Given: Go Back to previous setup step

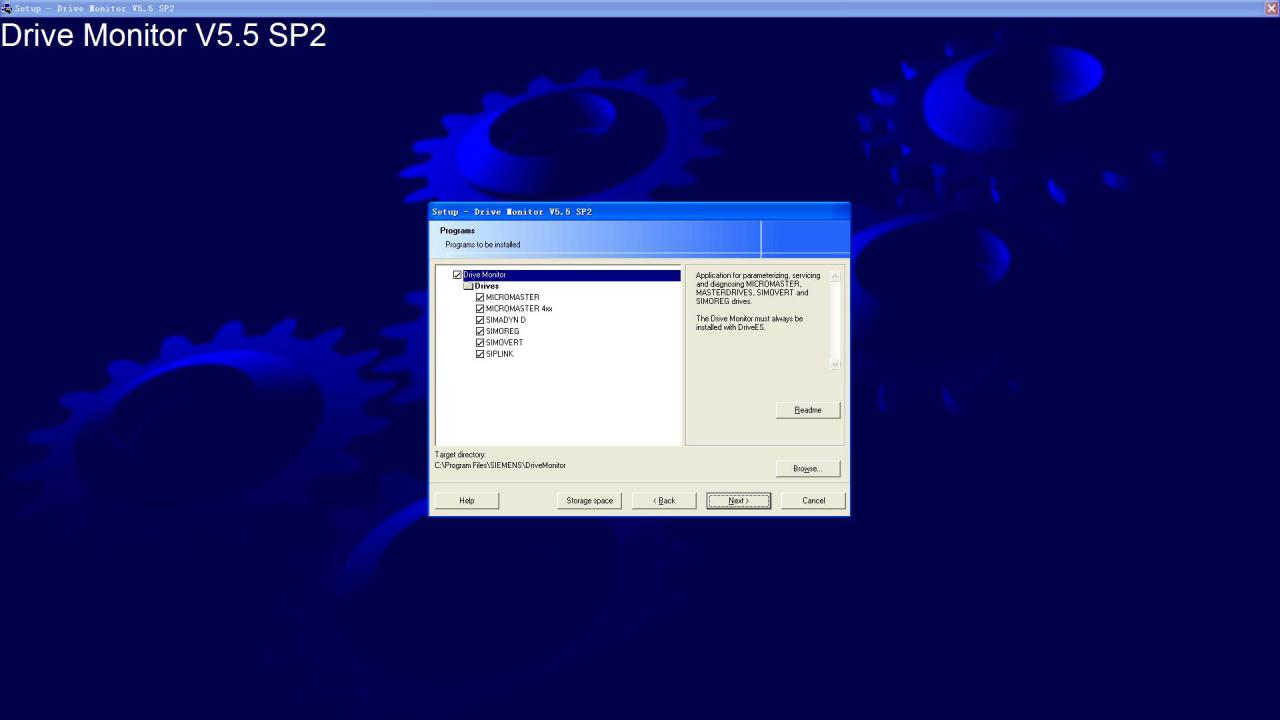Looking at the screenshot, I should (x=664, y=500).
